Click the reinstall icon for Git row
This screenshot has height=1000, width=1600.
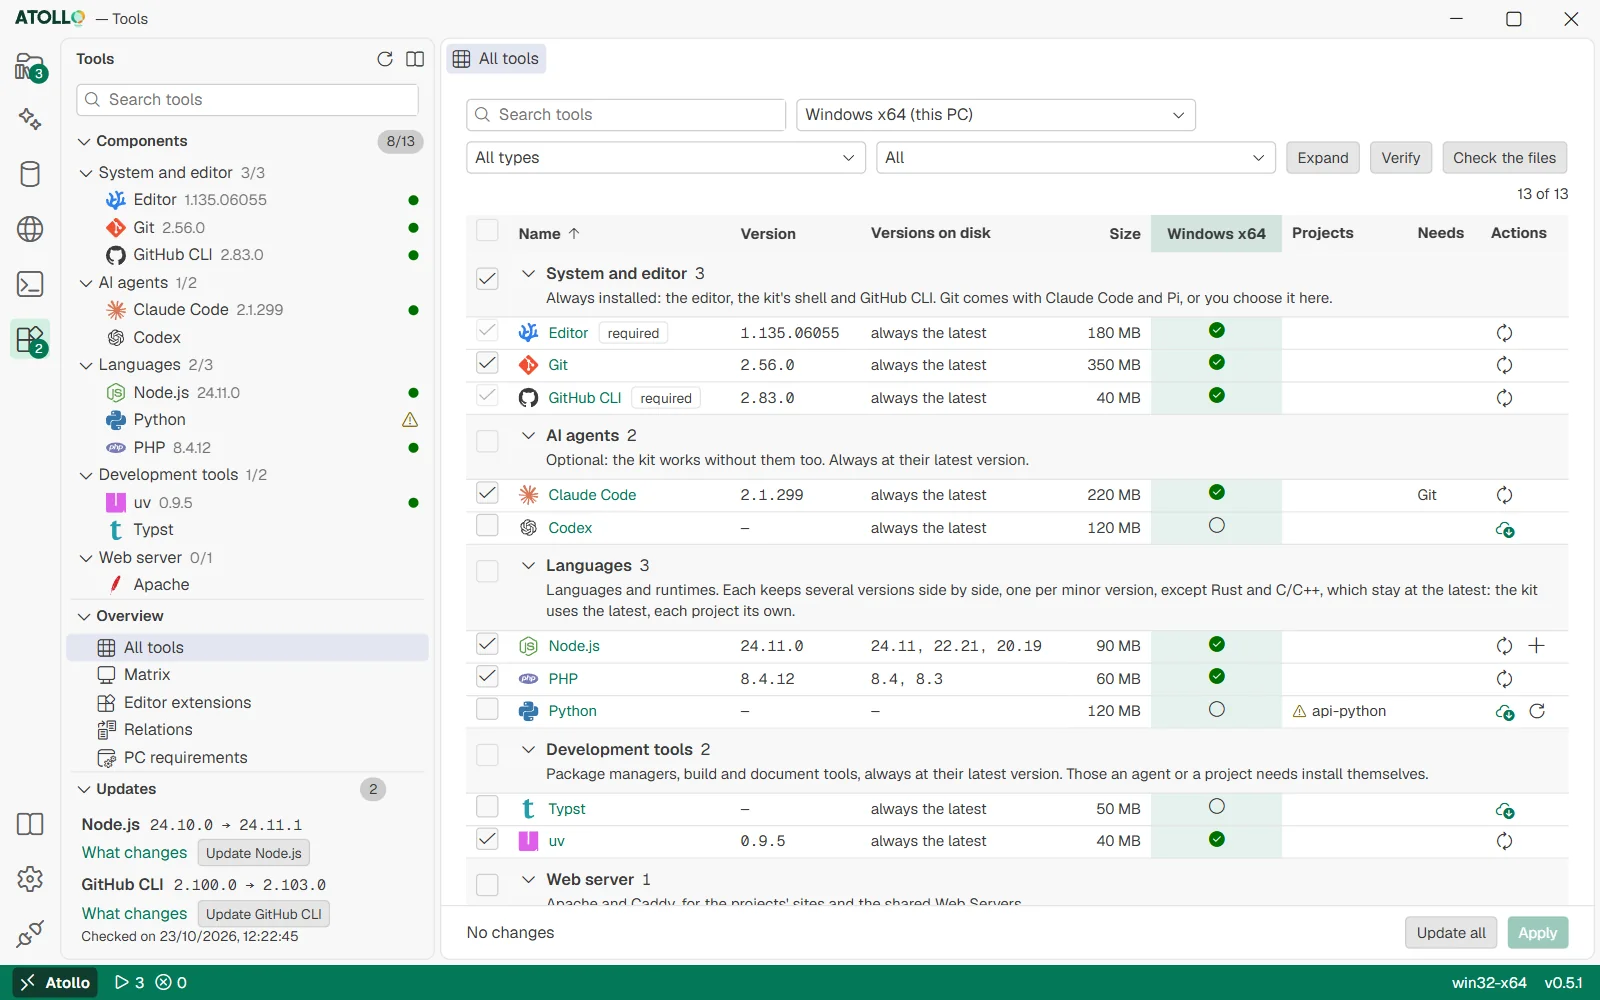[x=1504, y=365]
